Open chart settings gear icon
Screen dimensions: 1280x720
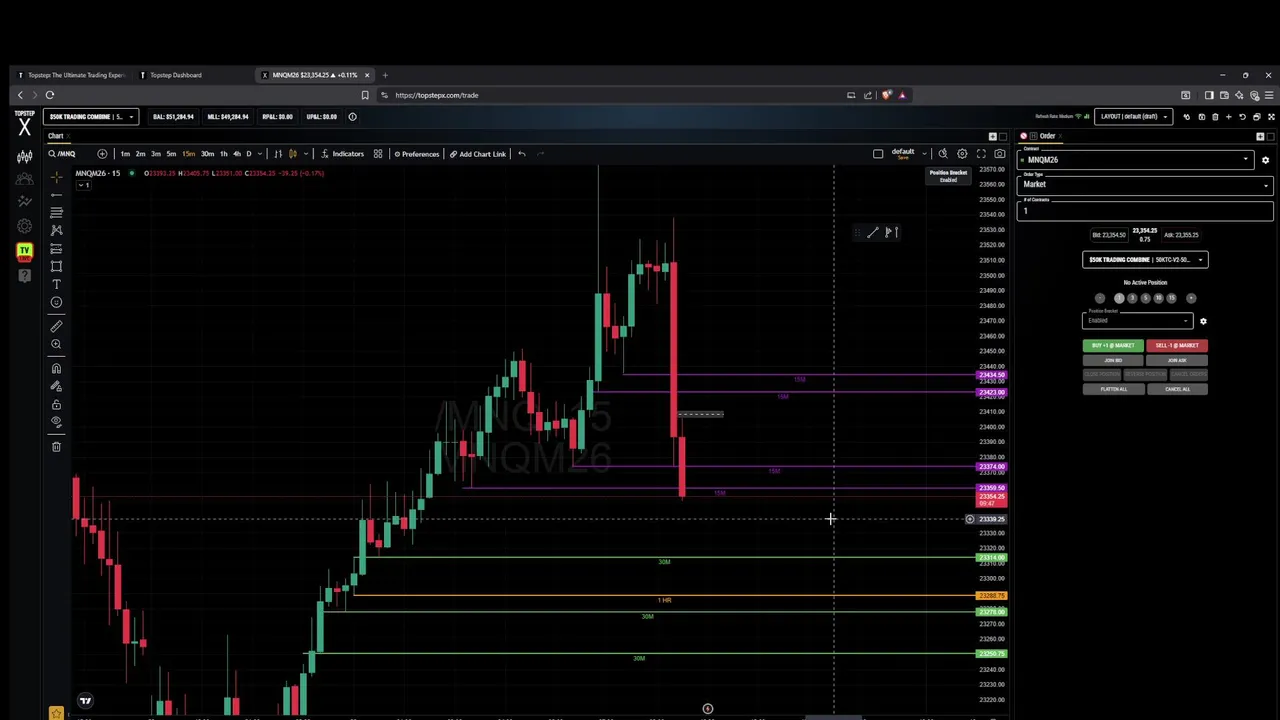(x=962, y=154)
